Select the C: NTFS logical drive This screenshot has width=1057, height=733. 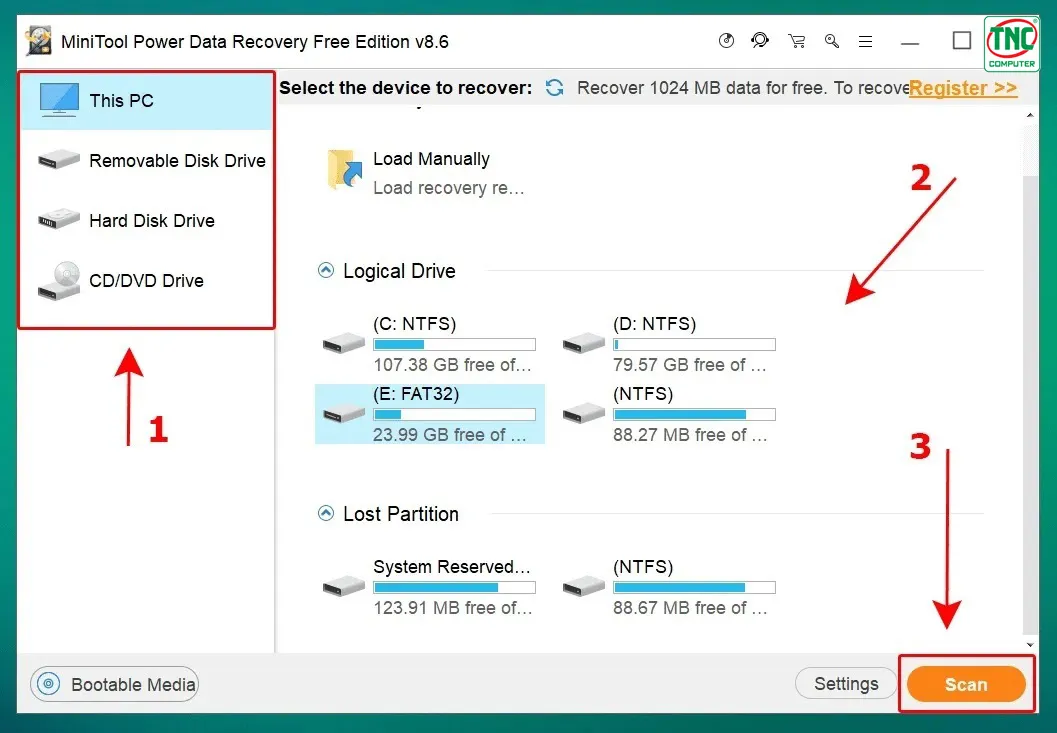point(429,344)
